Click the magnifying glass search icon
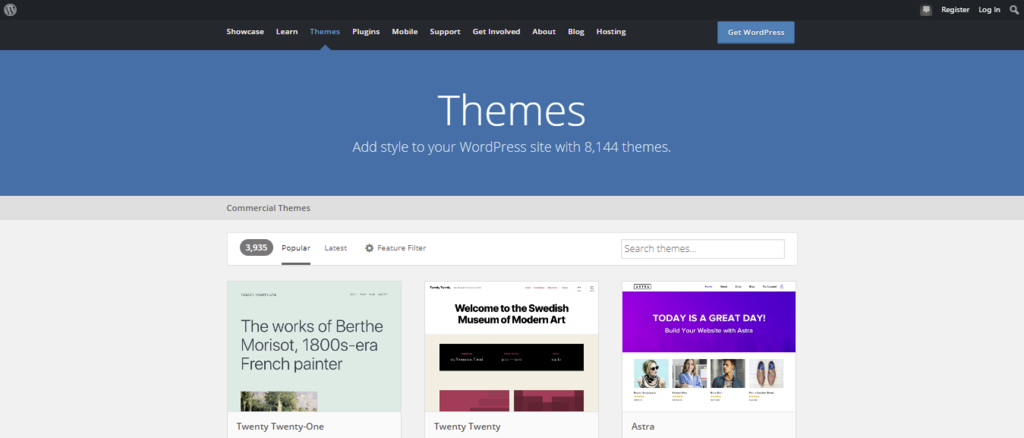The image size is (1024, 438). point(1014,9)
